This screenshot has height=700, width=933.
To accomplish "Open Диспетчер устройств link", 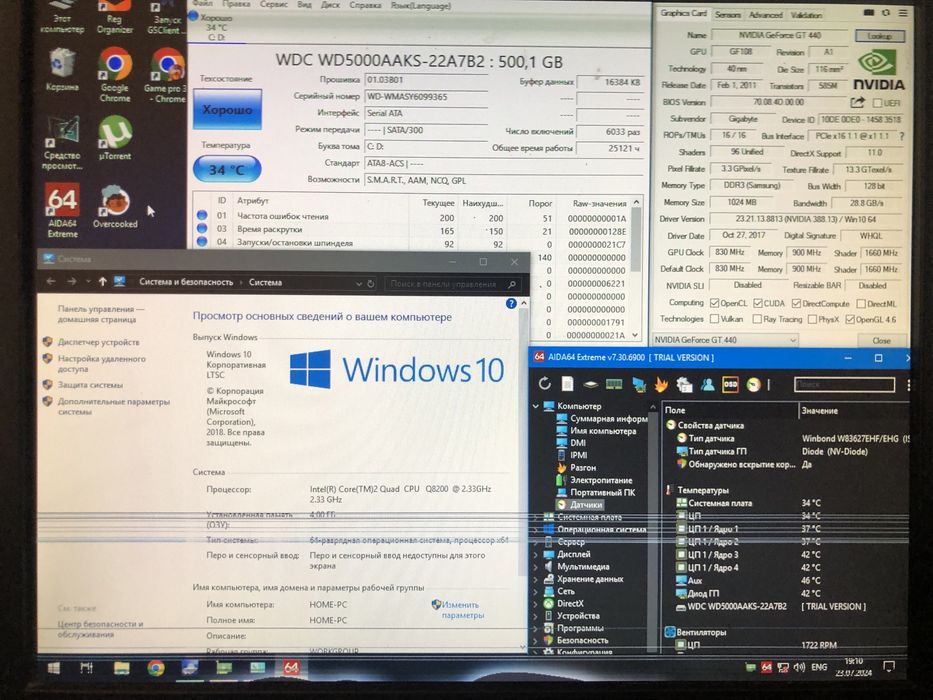I will click(99, 342).
